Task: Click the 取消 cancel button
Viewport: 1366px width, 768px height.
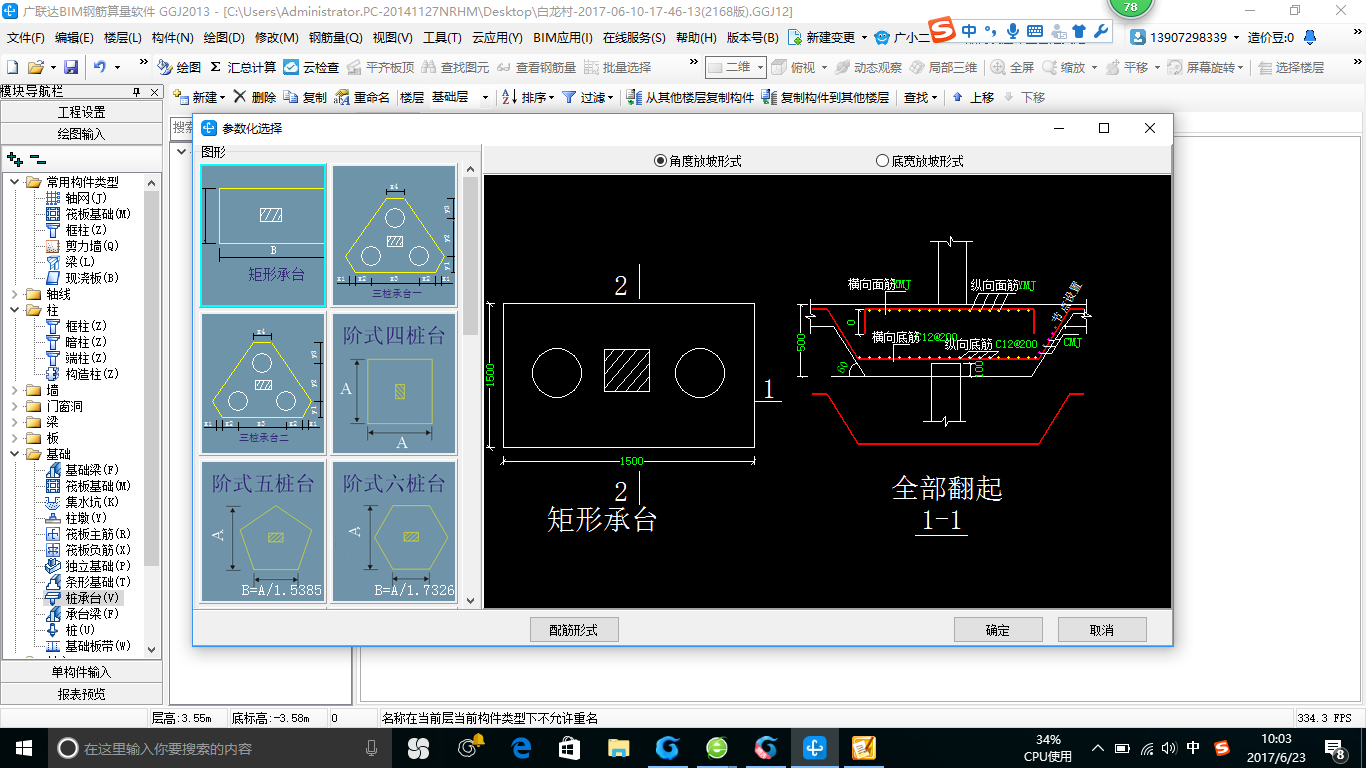Action: [1102, 630]
